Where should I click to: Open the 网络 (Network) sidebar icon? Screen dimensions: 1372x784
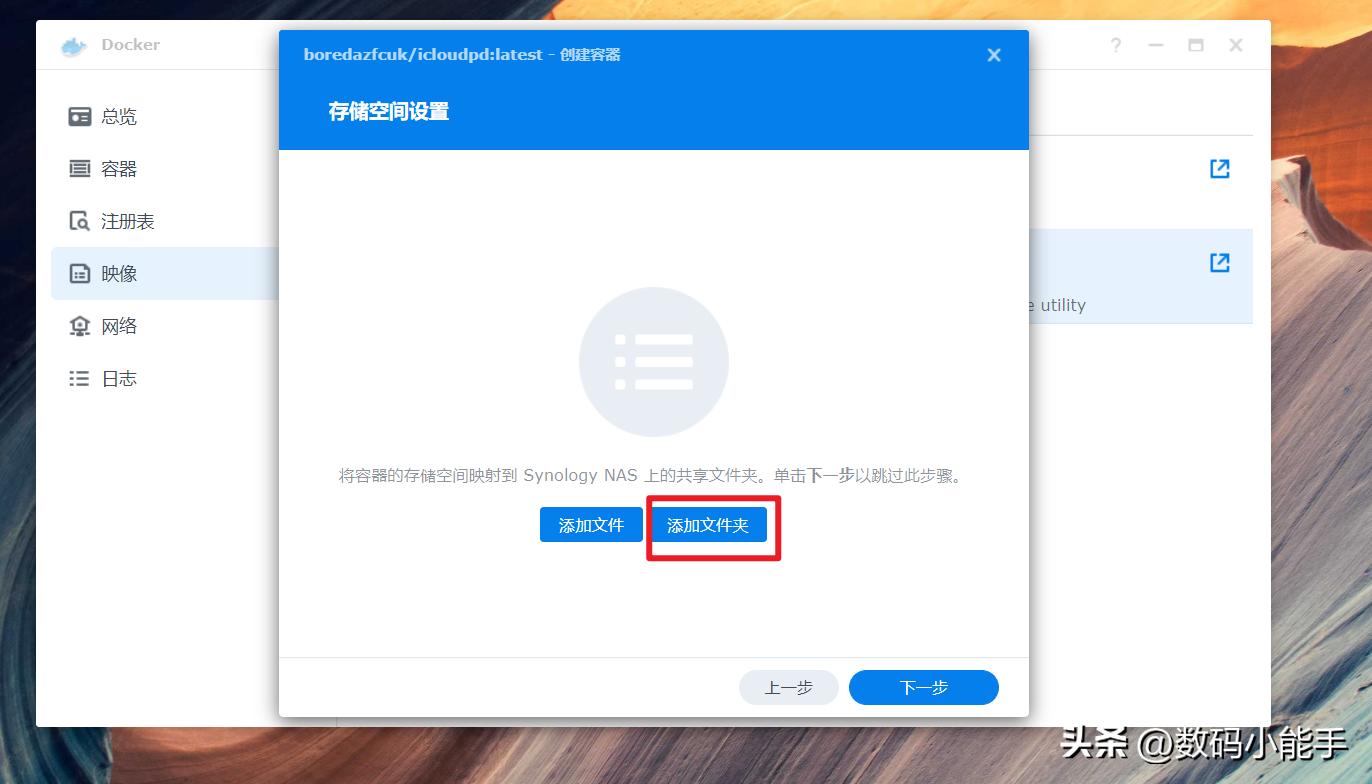[80, 326]
